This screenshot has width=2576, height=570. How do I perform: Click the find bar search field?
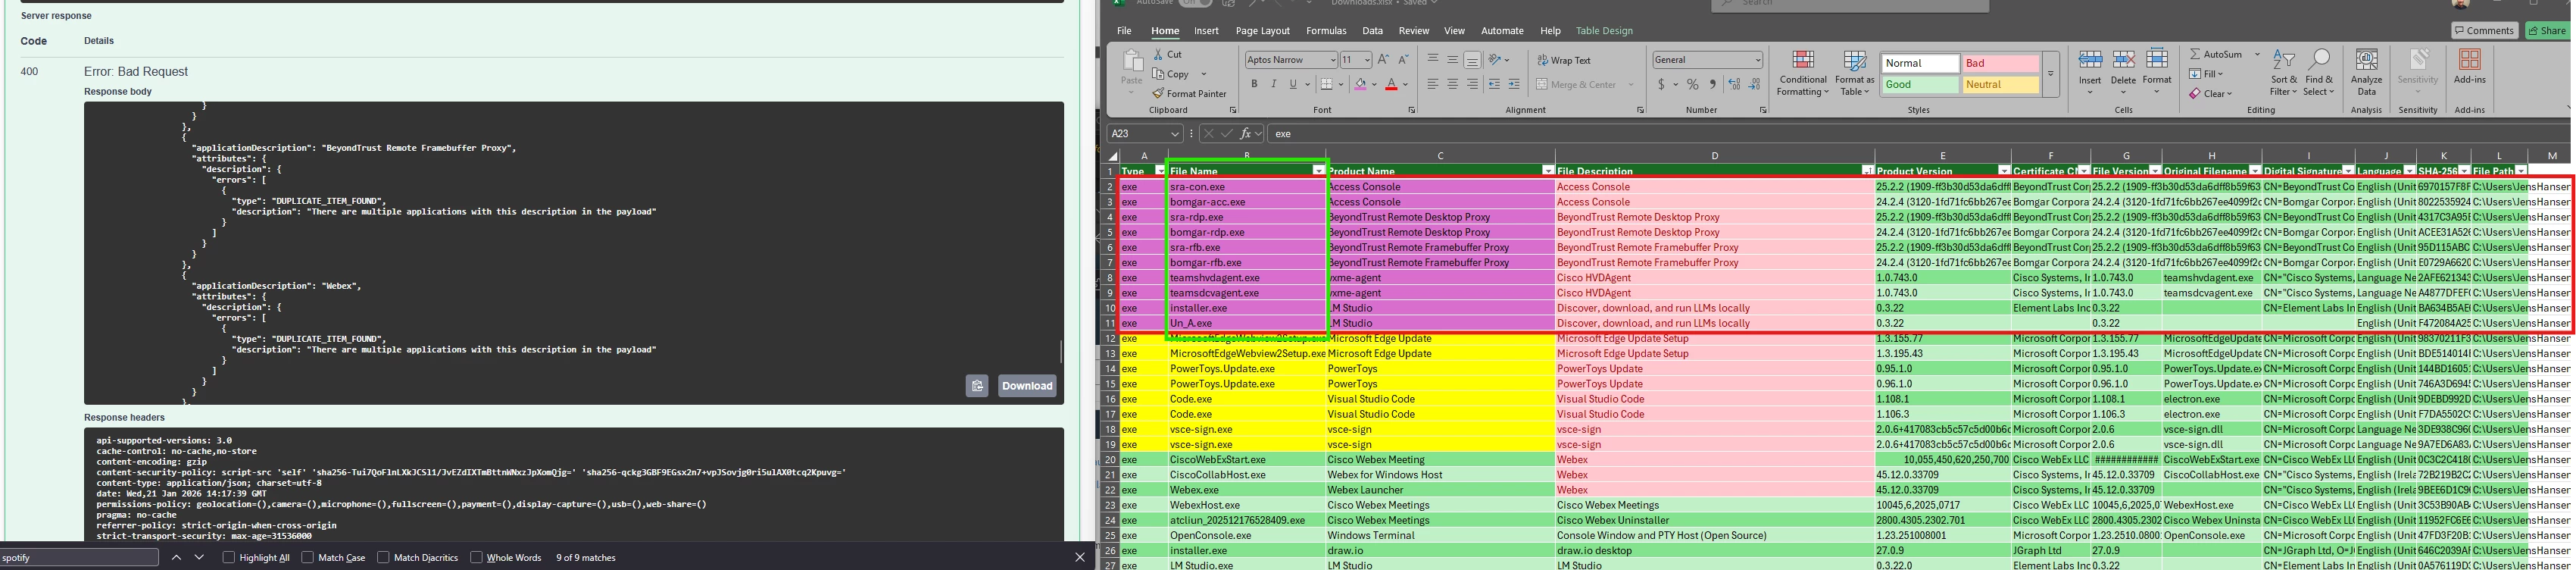79,557
